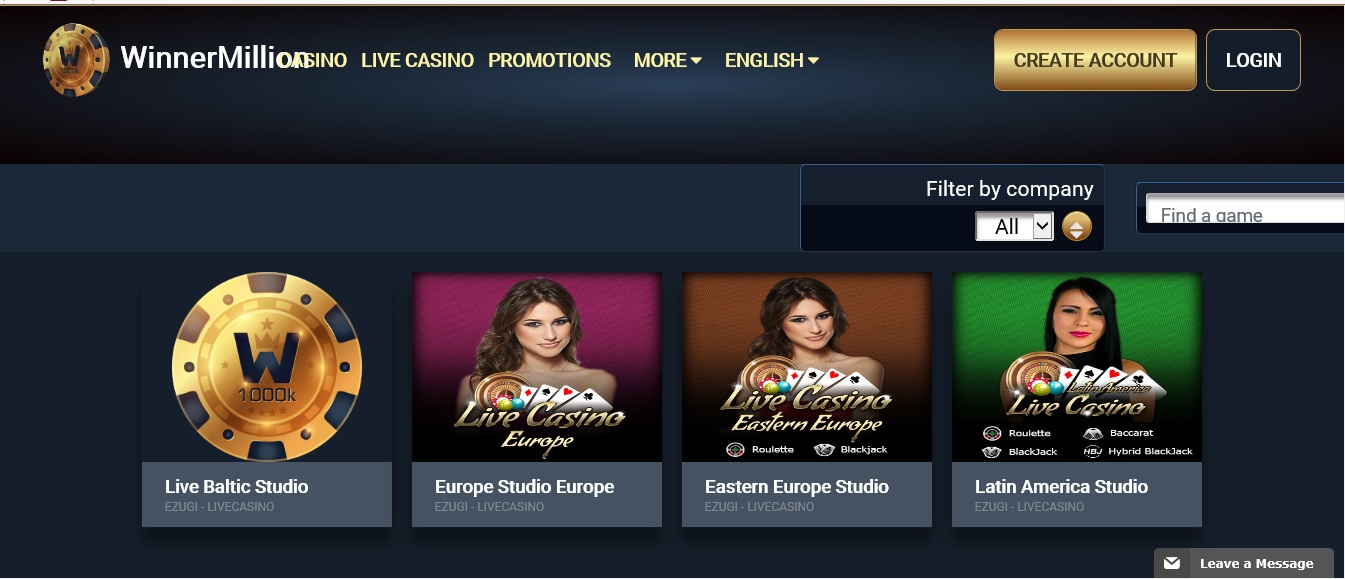This screenshot has height=579, width=1345.
Task: Click the WinnerMillion gold chip logo
Action: pos(76,60)
